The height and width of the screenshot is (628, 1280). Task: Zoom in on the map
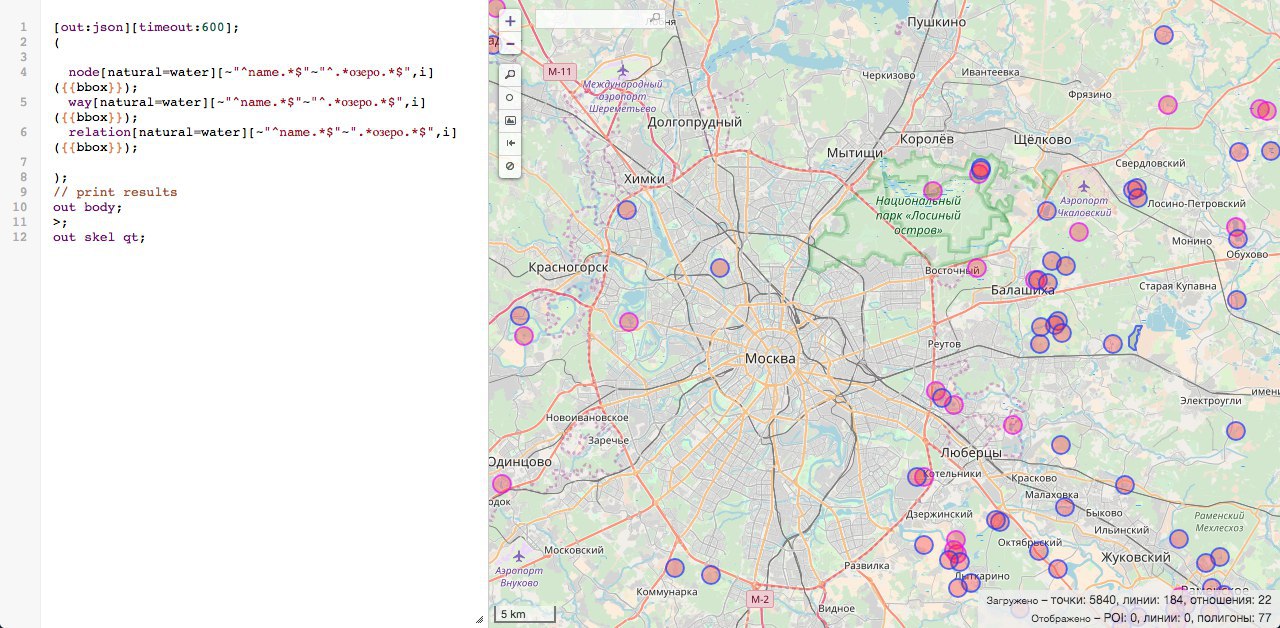pyautogui.click(x=510, y=21)
